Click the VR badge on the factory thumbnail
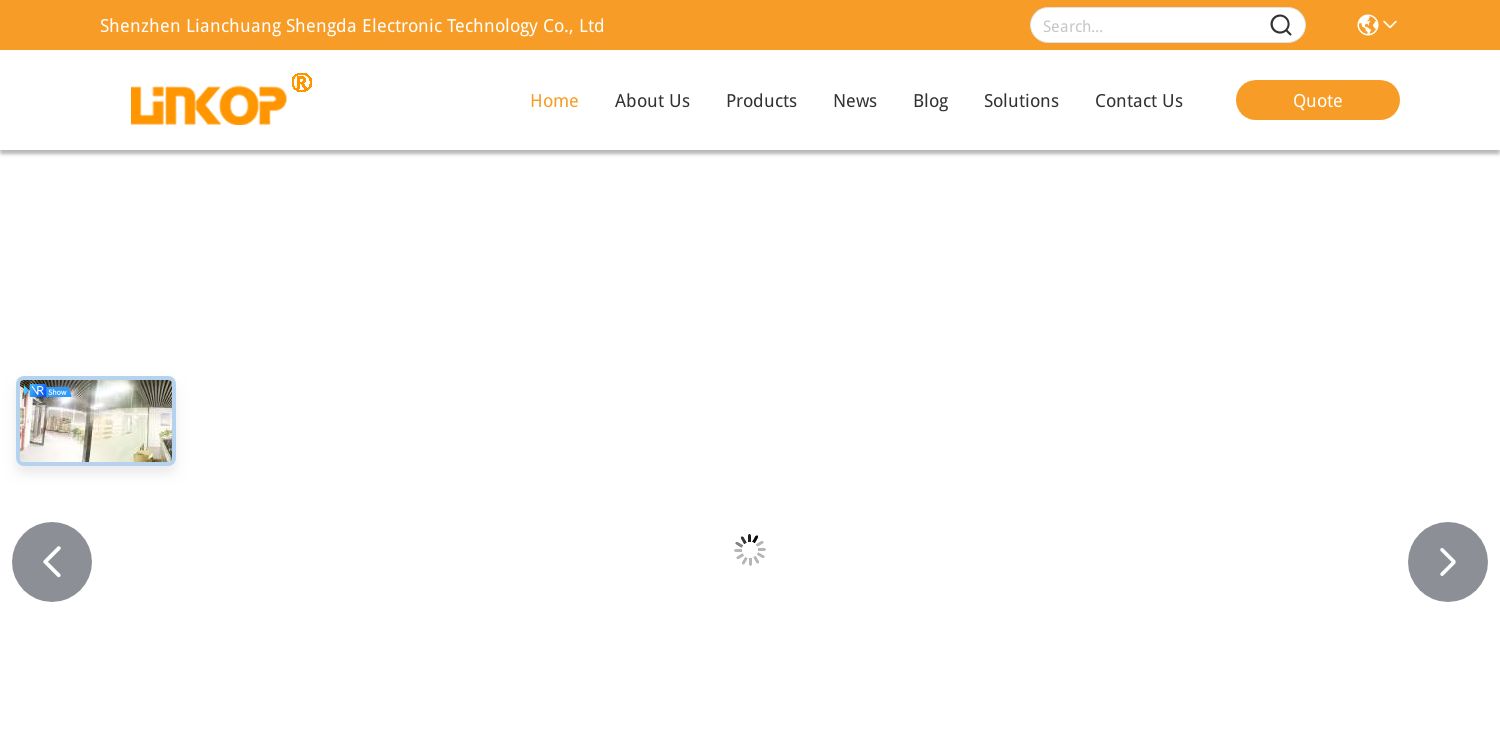Viewport: 1500px width, 756px height. [36, 390]
